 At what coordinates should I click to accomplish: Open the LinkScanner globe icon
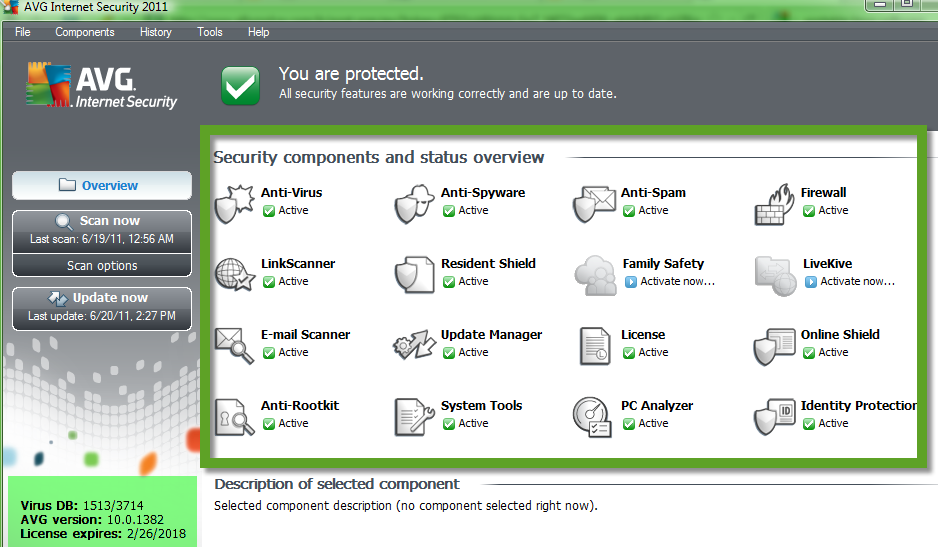click(x=235, y=275)
